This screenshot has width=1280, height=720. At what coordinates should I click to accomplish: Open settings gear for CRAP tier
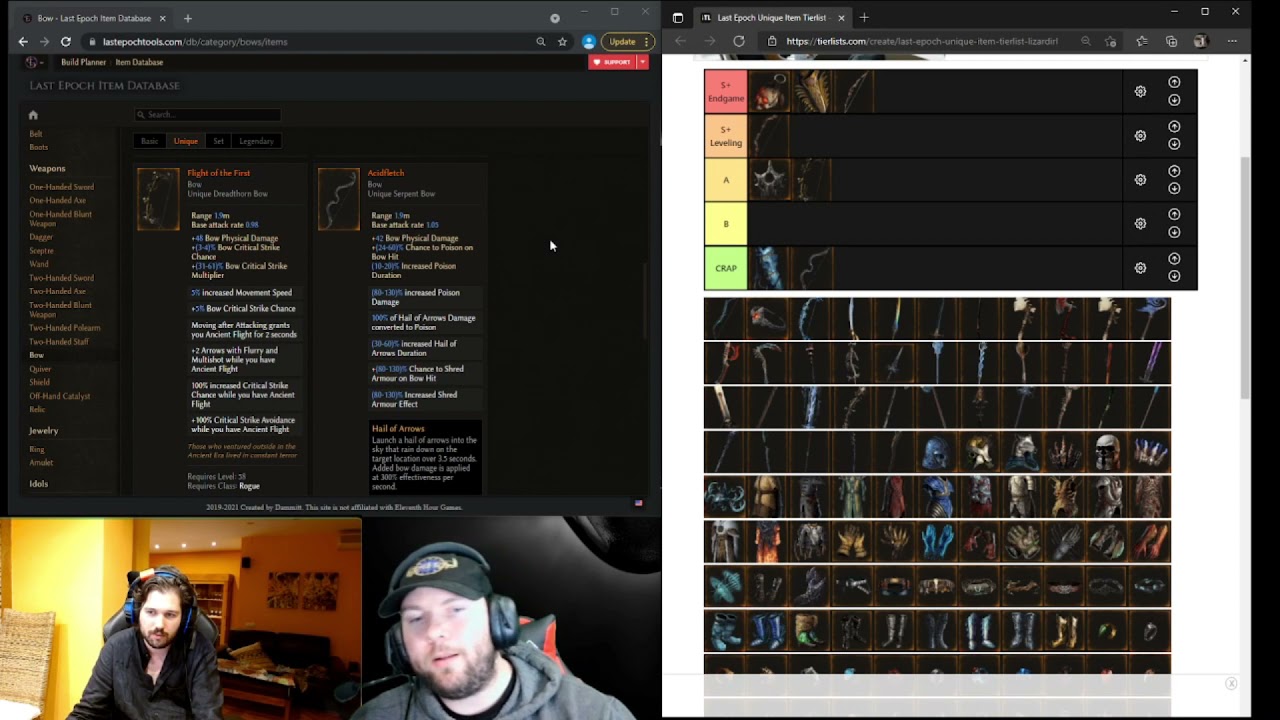(x=1140, y=268)
